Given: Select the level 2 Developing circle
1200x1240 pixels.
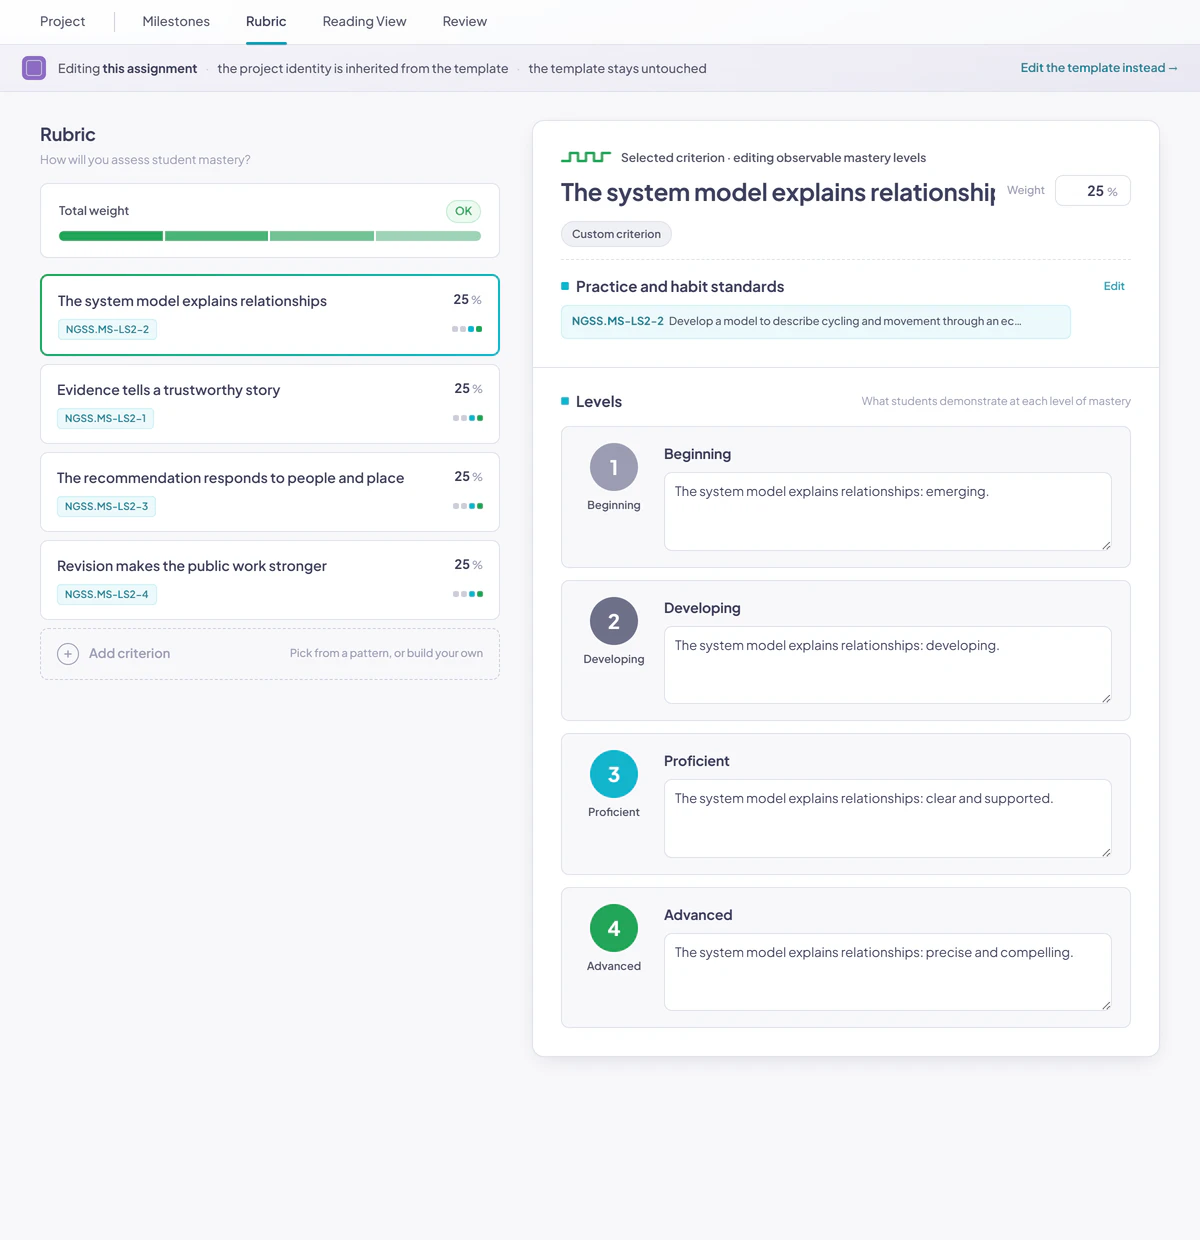Looking at the screenshot, I should pos(614,621).
